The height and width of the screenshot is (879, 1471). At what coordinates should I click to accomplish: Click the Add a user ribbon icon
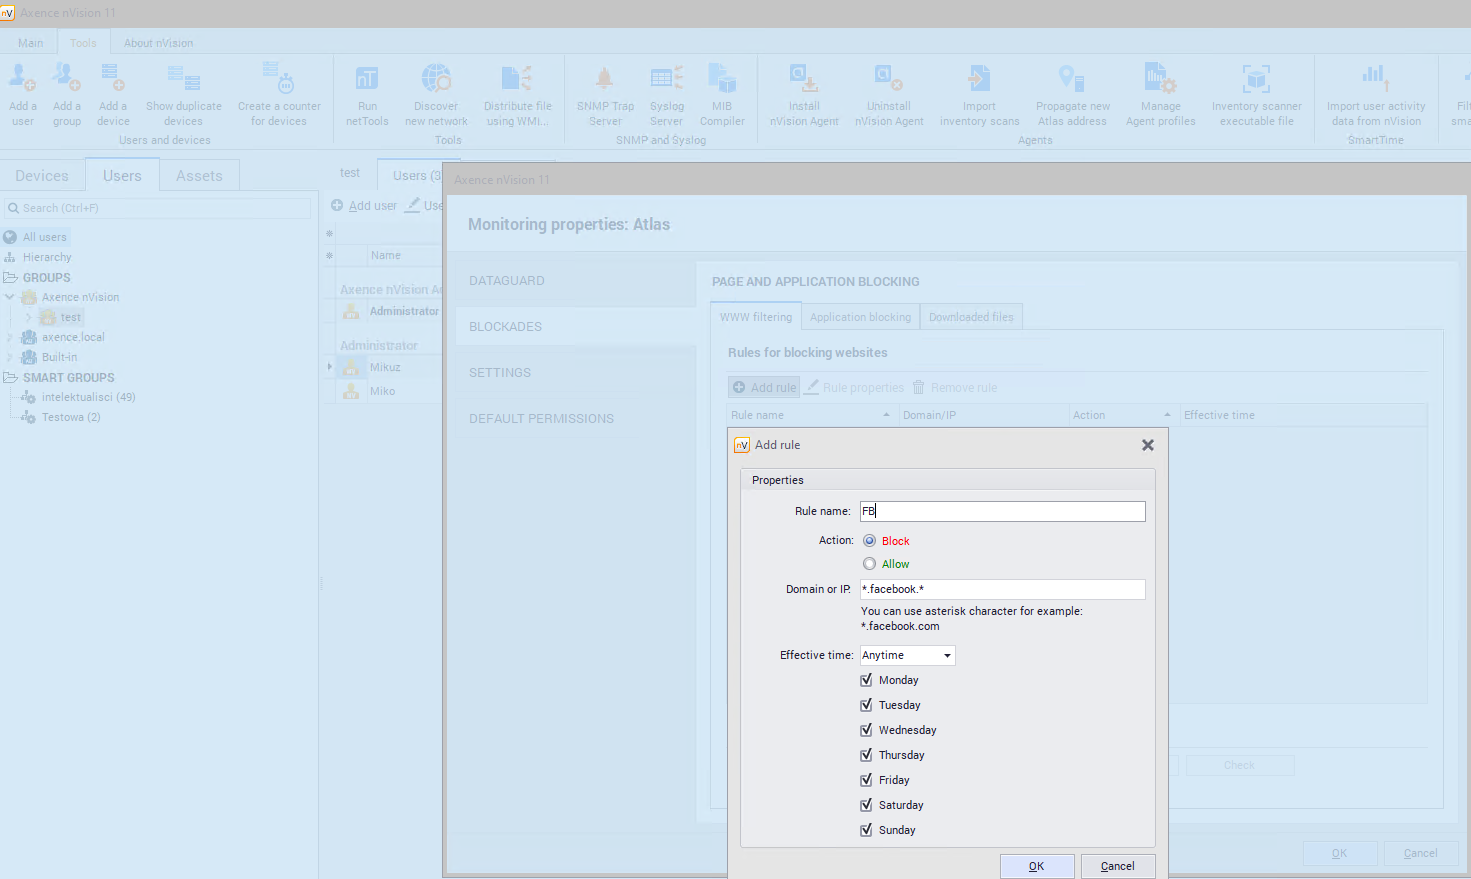22,95
